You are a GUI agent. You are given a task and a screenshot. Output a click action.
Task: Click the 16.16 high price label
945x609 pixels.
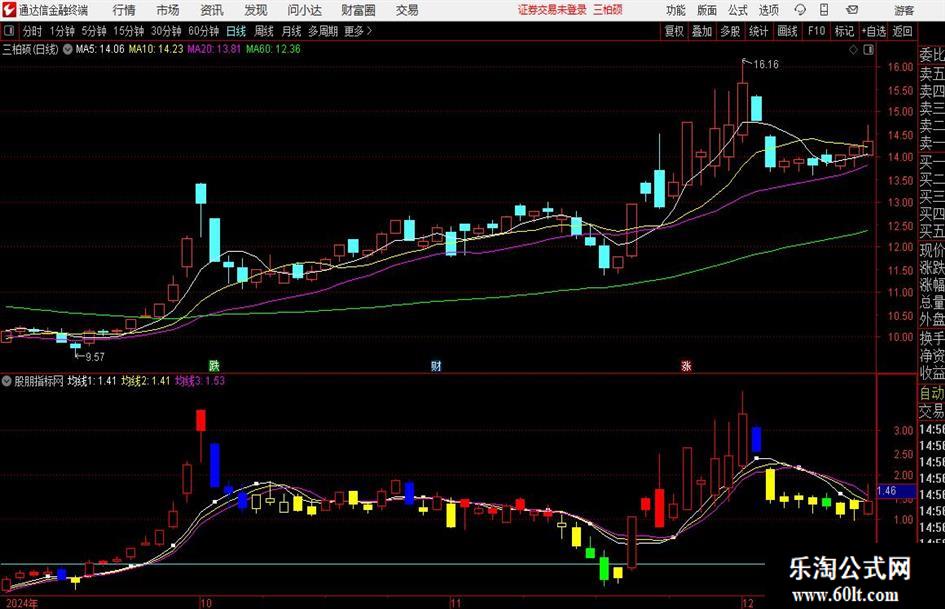point(765,65)
